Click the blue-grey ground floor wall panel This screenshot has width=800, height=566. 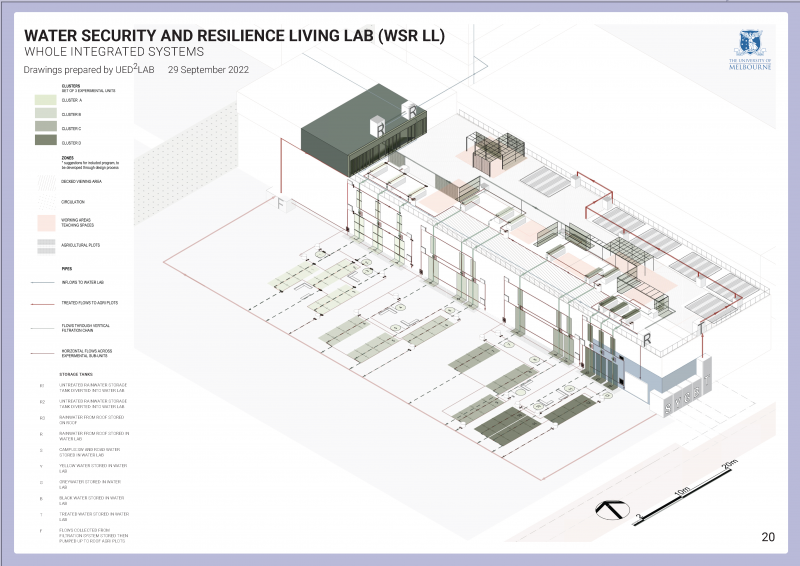tap(658, 371)
